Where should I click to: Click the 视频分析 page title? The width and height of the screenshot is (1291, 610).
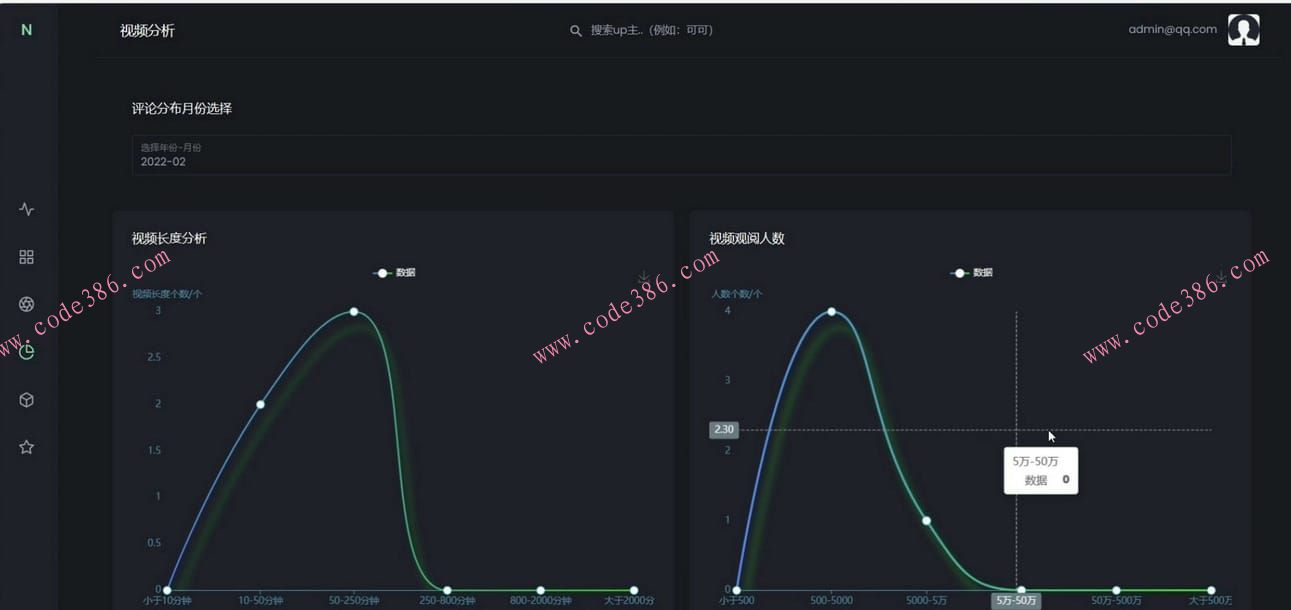[x=147, y=30]
